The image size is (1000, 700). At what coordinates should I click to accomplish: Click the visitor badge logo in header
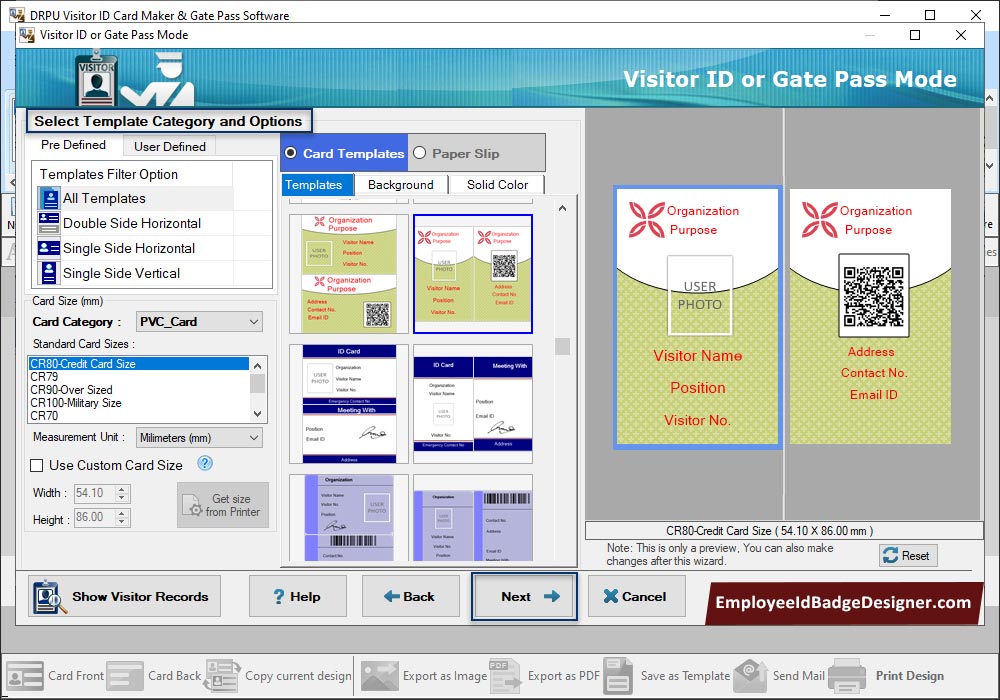coord(96,80)
